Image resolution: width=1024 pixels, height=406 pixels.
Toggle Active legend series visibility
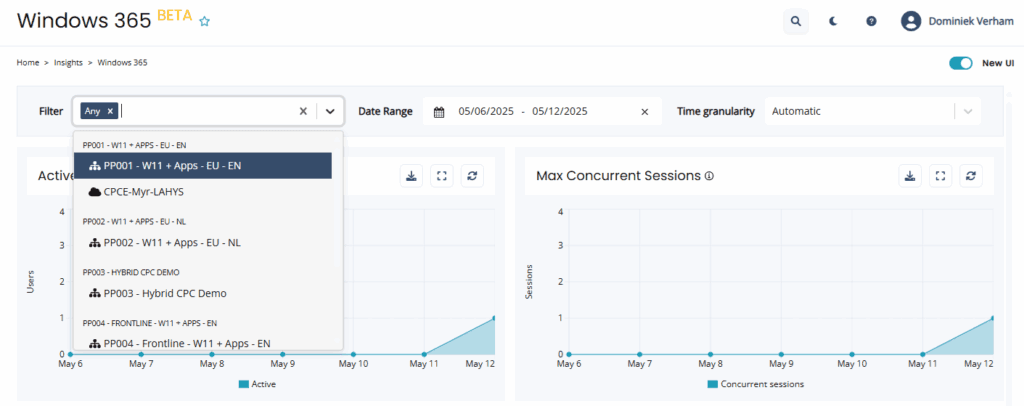click(x=257, y=384)
